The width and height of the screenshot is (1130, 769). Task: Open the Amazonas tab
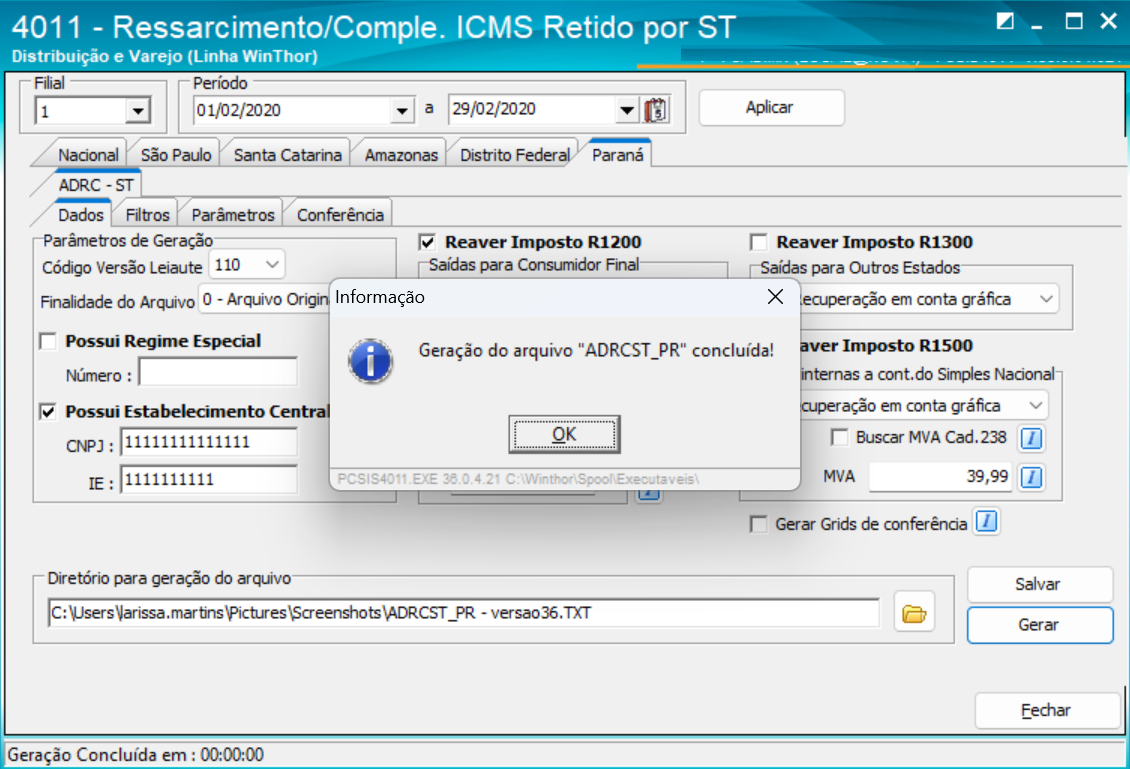click(401, 155)
